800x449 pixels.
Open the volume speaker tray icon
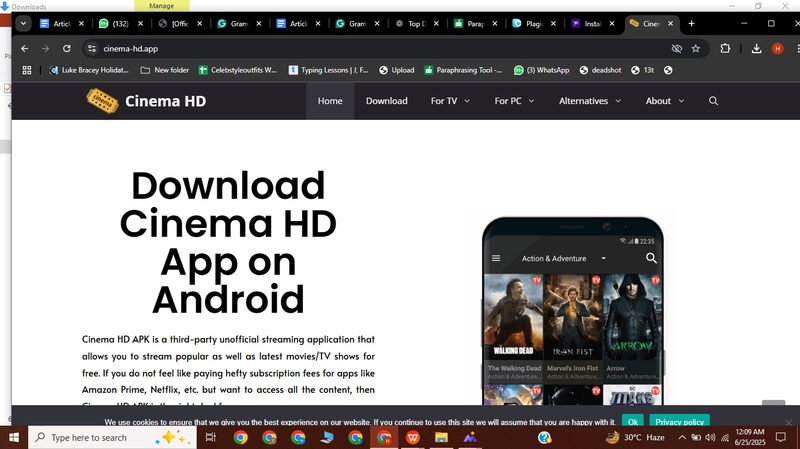point(710,438)
